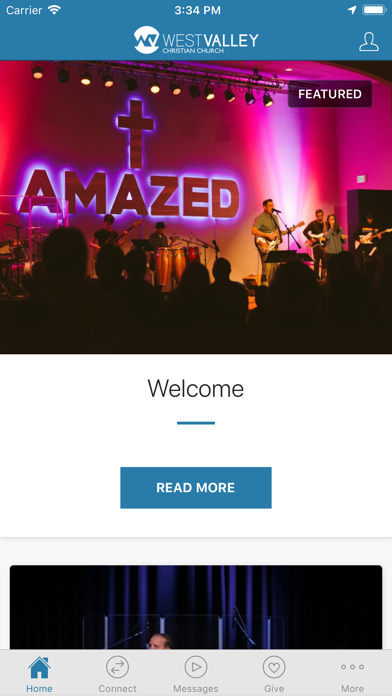This screenshot has width=392, height=696.
Task: Tap the battery indicator icon
Action: [x=374, y=10]
